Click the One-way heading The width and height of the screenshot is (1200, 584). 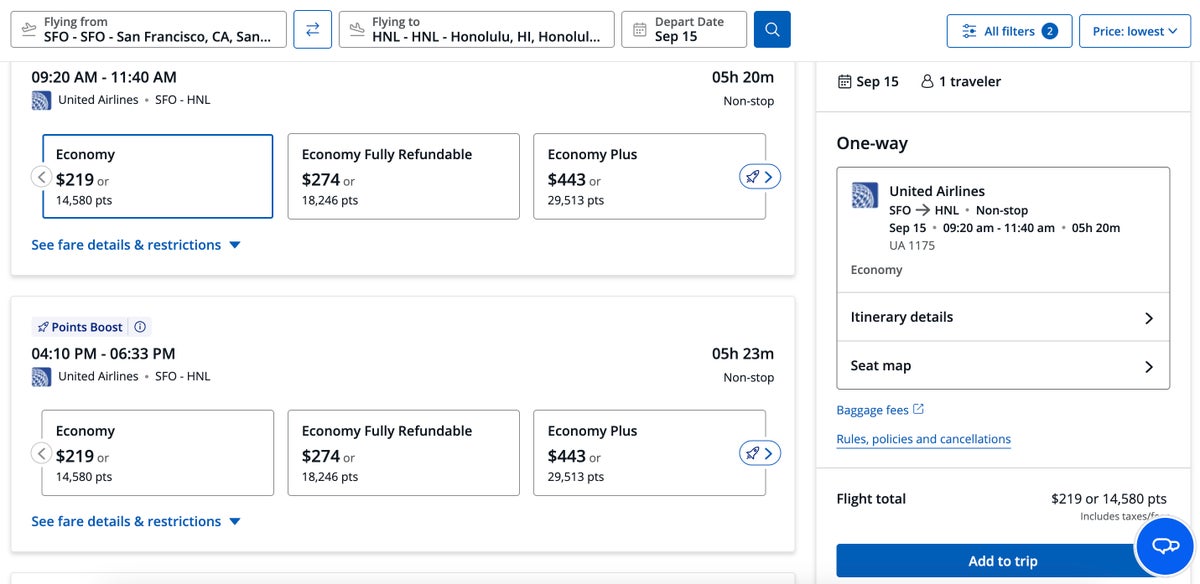[x=872, y=144]
